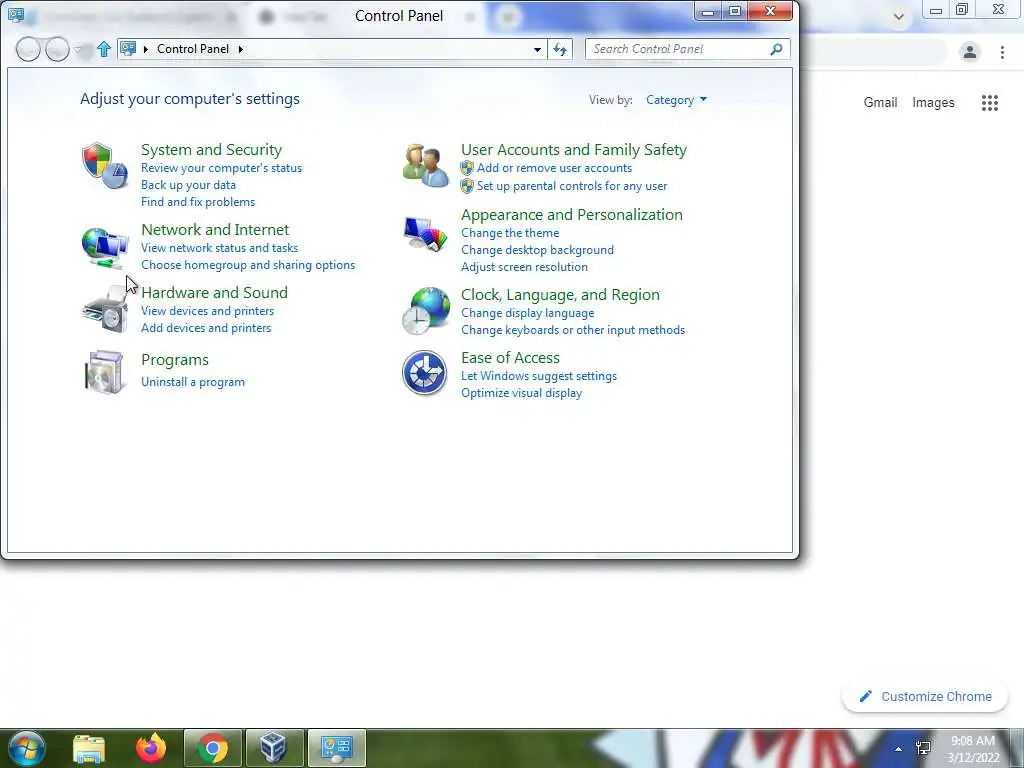Image resolution: width=1024 pixels, height=768 pixels.
Task: Expand root breadcrumb arrow before Control Panel
Action: click(145, 49)
